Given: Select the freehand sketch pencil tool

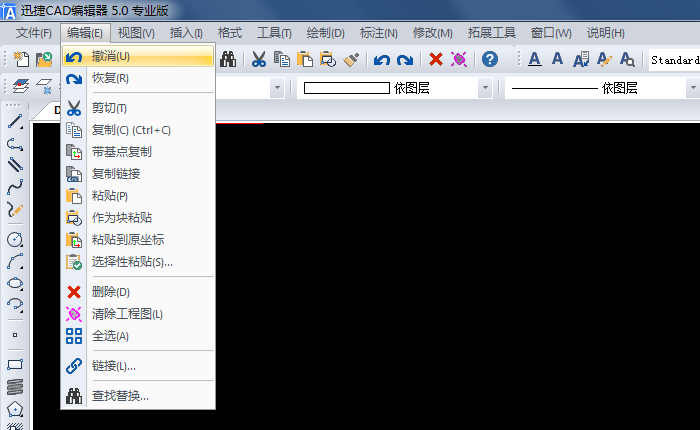Looking at the screenshot, I should [15, 209].
